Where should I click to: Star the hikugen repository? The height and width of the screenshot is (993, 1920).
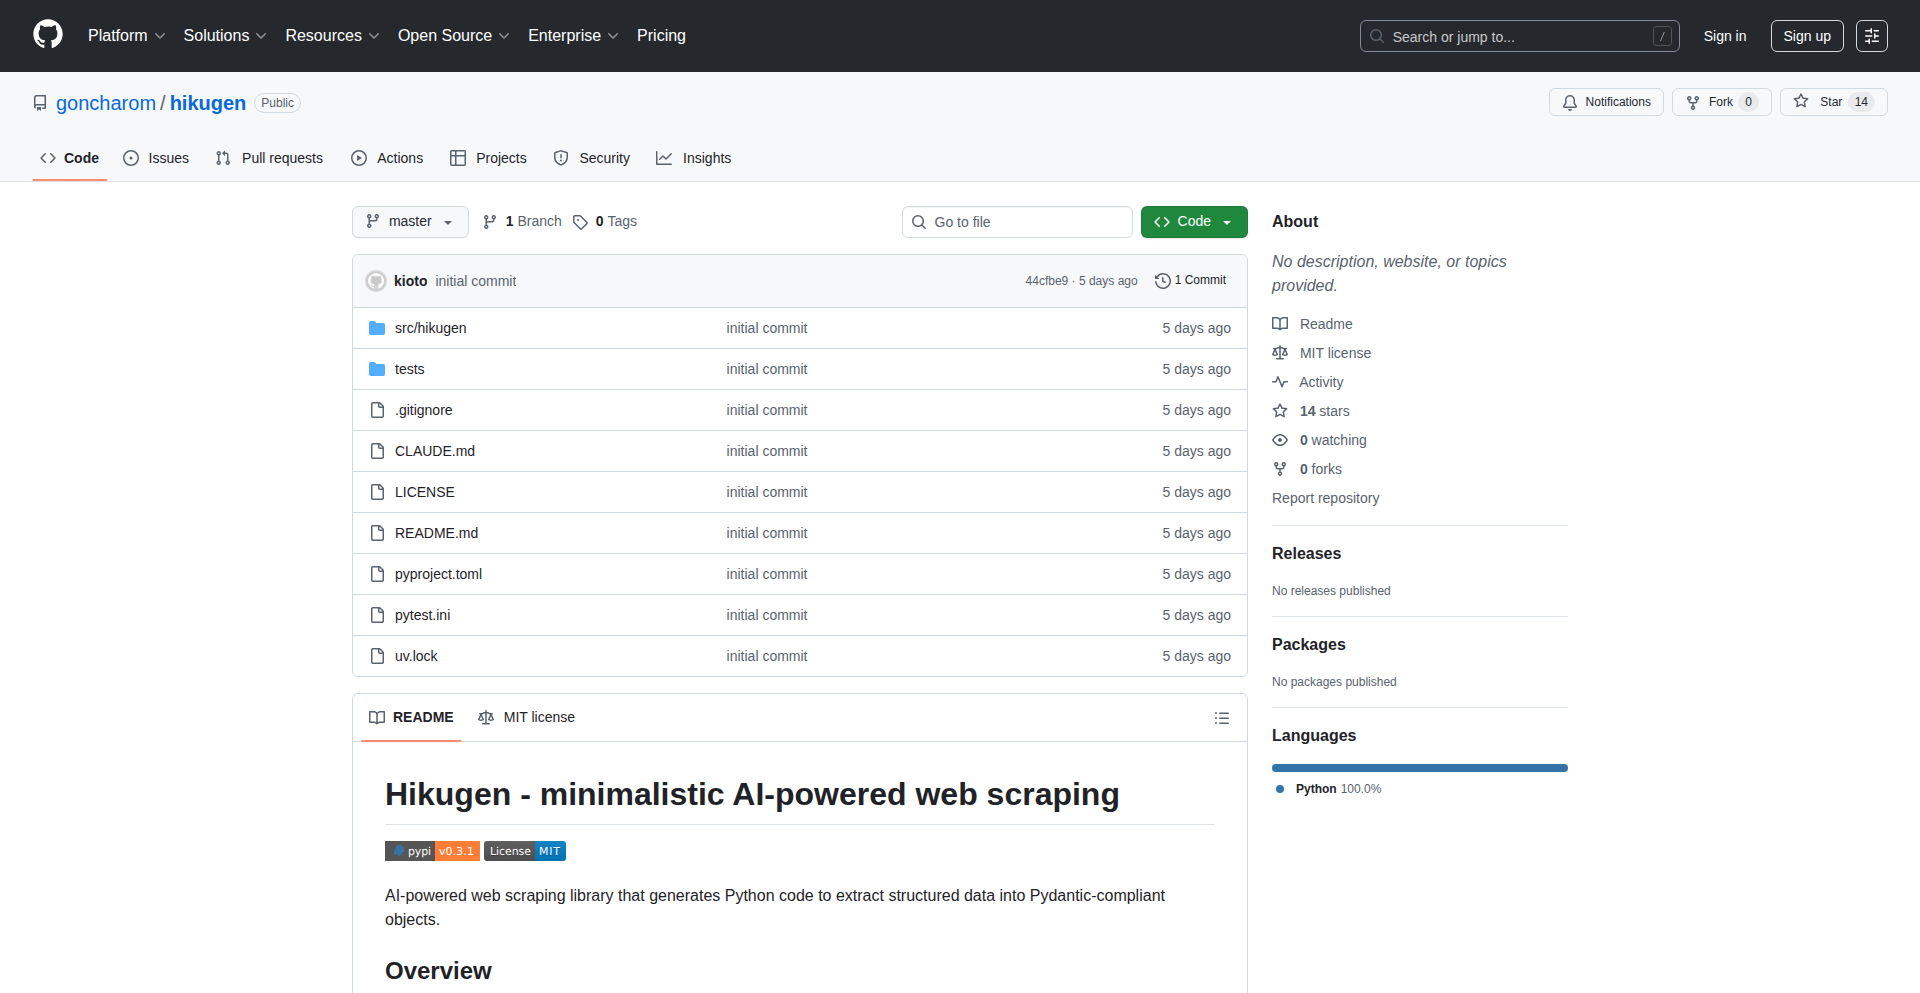[1833, 101]
